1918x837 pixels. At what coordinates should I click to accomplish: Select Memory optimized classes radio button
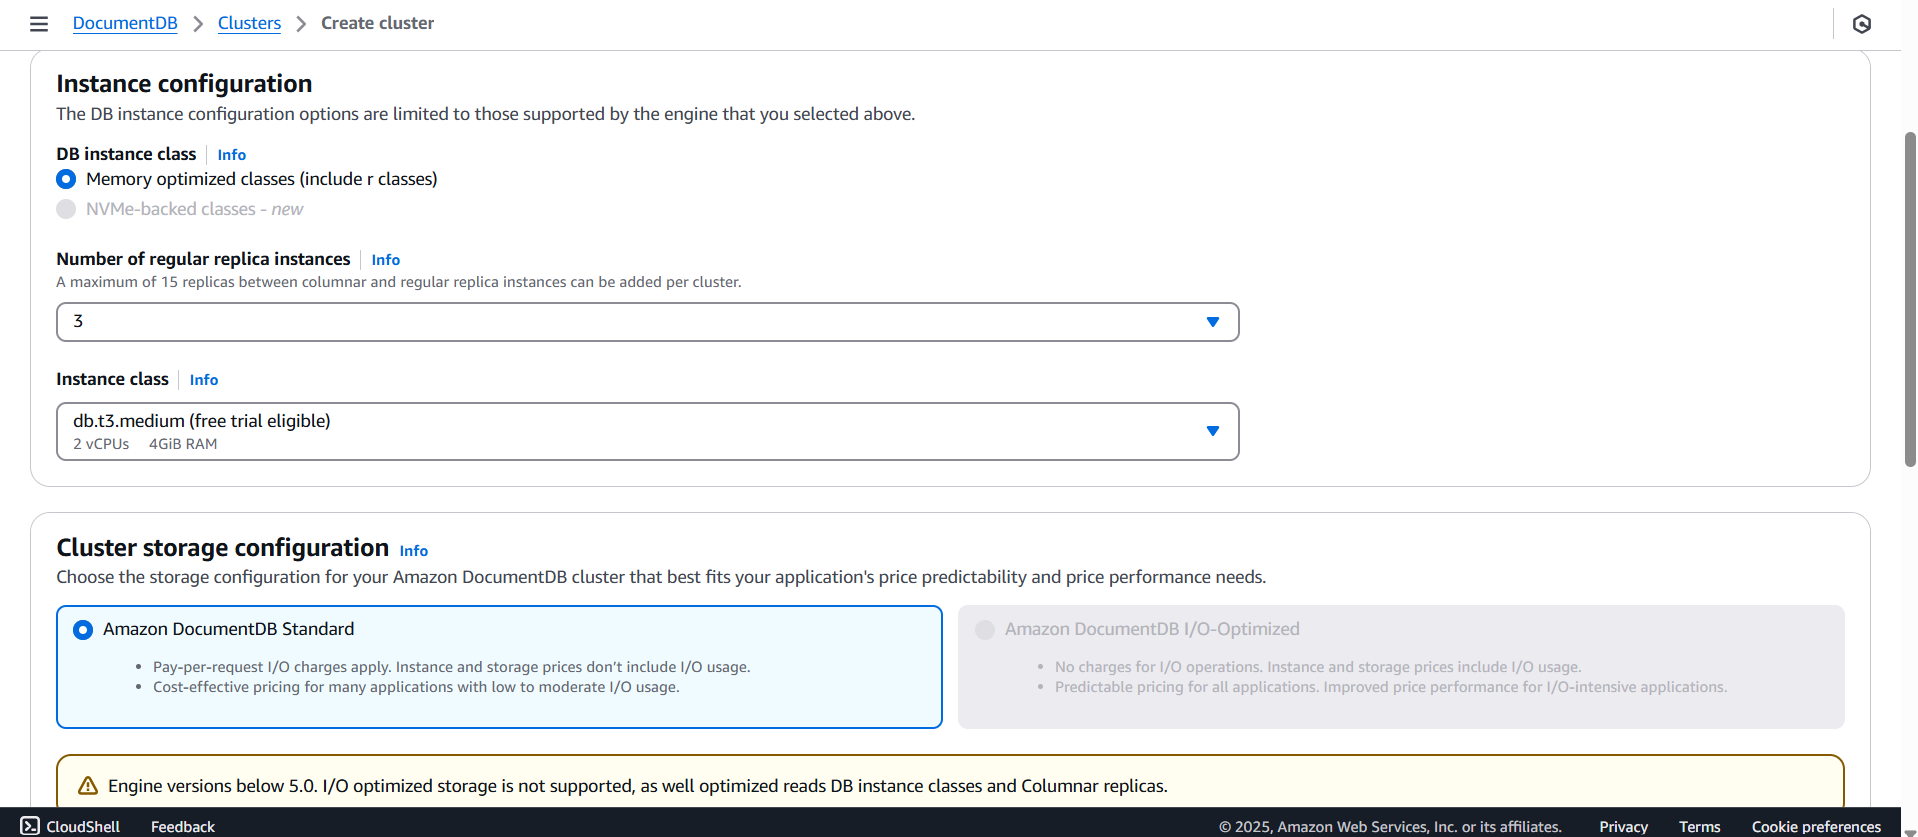point(66,179)
